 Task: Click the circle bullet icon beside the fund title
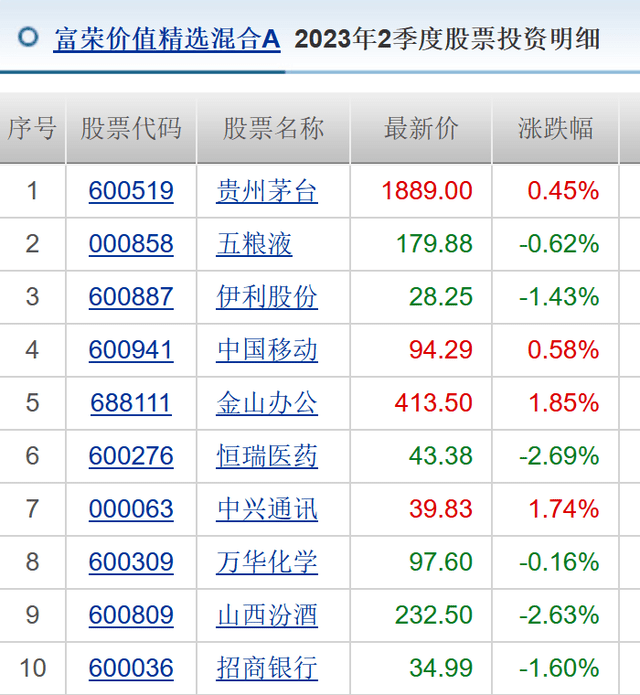28,37
